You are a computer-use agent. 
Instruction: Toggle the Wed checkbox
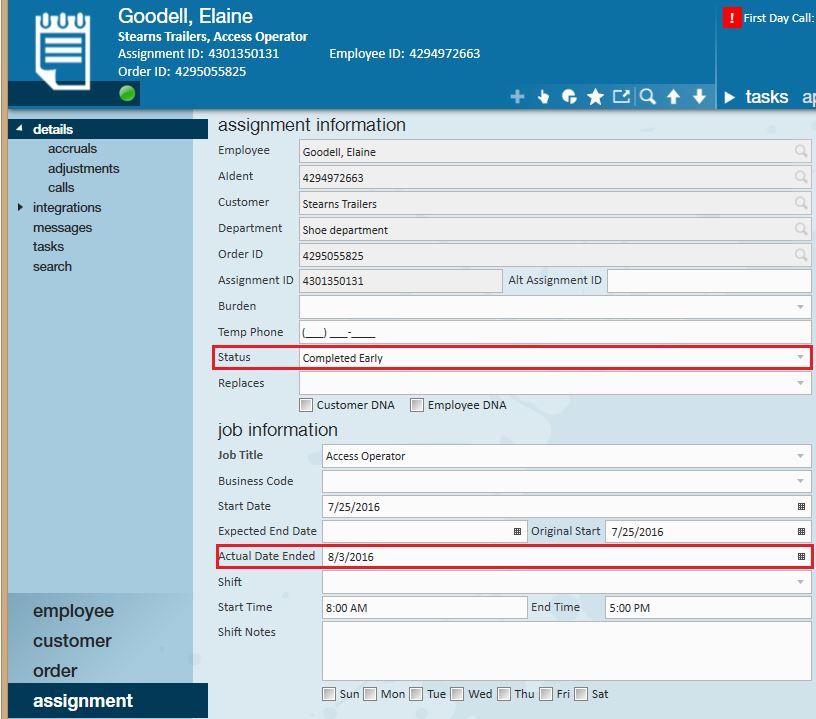point(457,694)
